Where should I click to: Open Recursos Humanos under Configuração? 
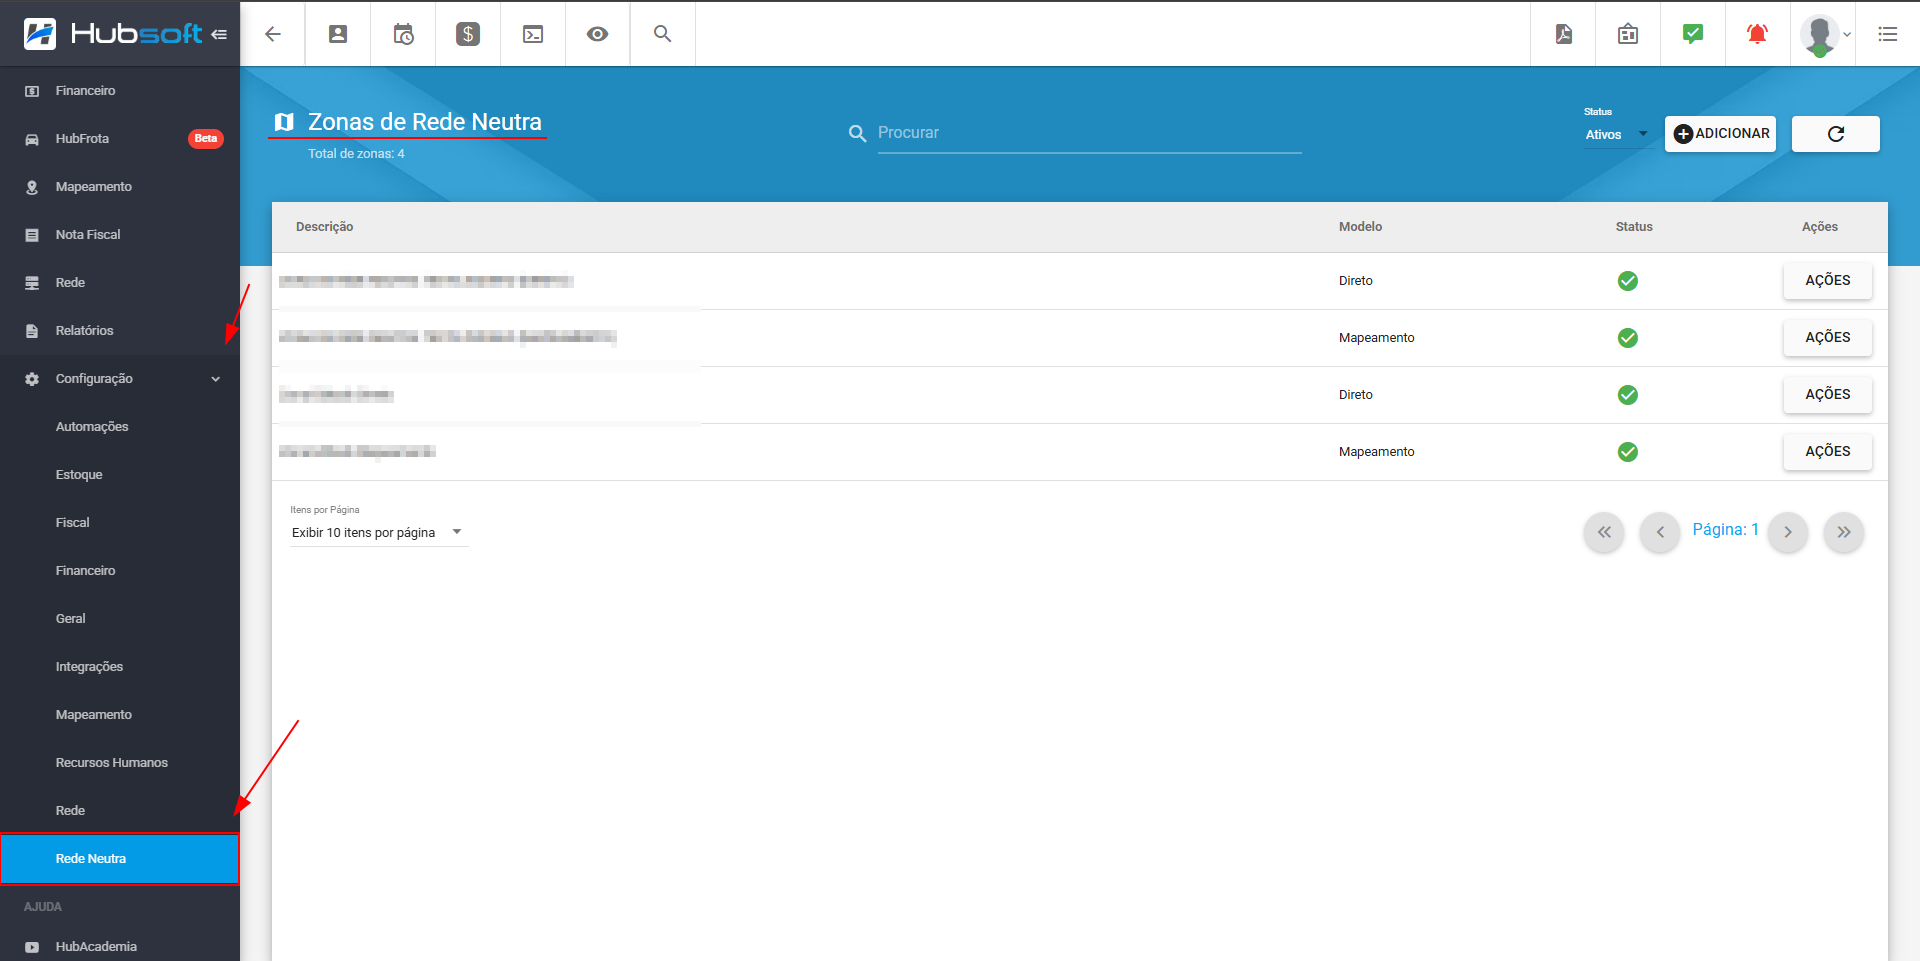(120, 763)
